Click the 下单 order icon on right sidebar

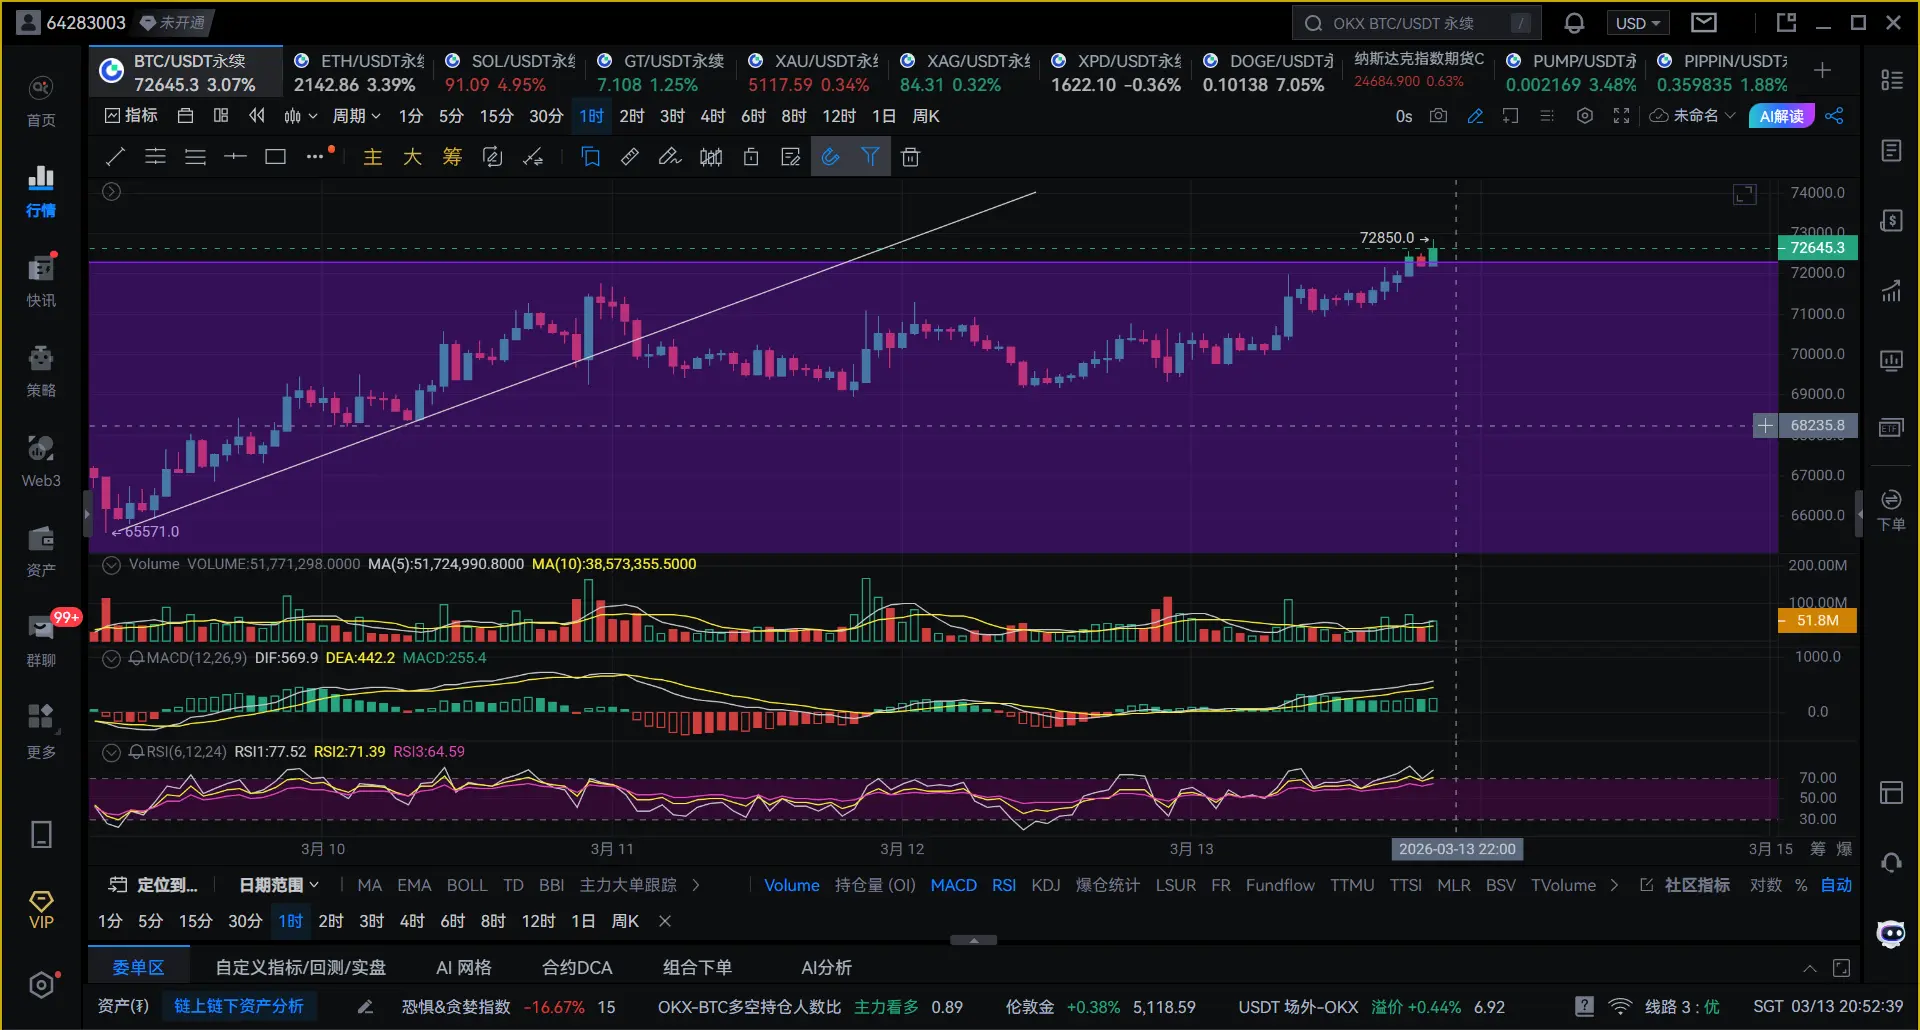[x=1891, y=510]
